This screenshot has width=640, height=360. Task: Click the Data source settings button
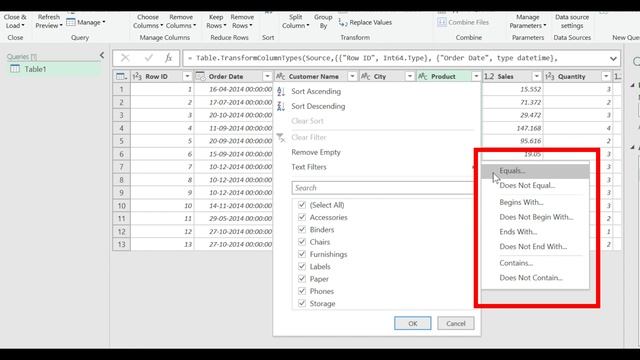pyautogui.click(x=572, y=21)
